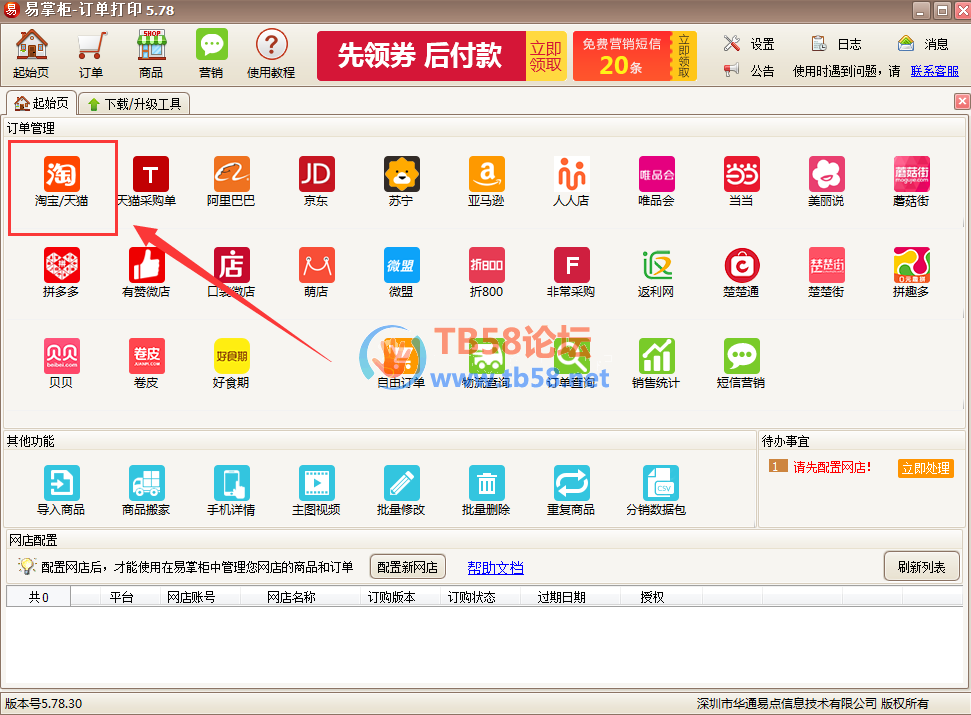
Task: Open 设置 settings
Action: click(x=749, y=44)
